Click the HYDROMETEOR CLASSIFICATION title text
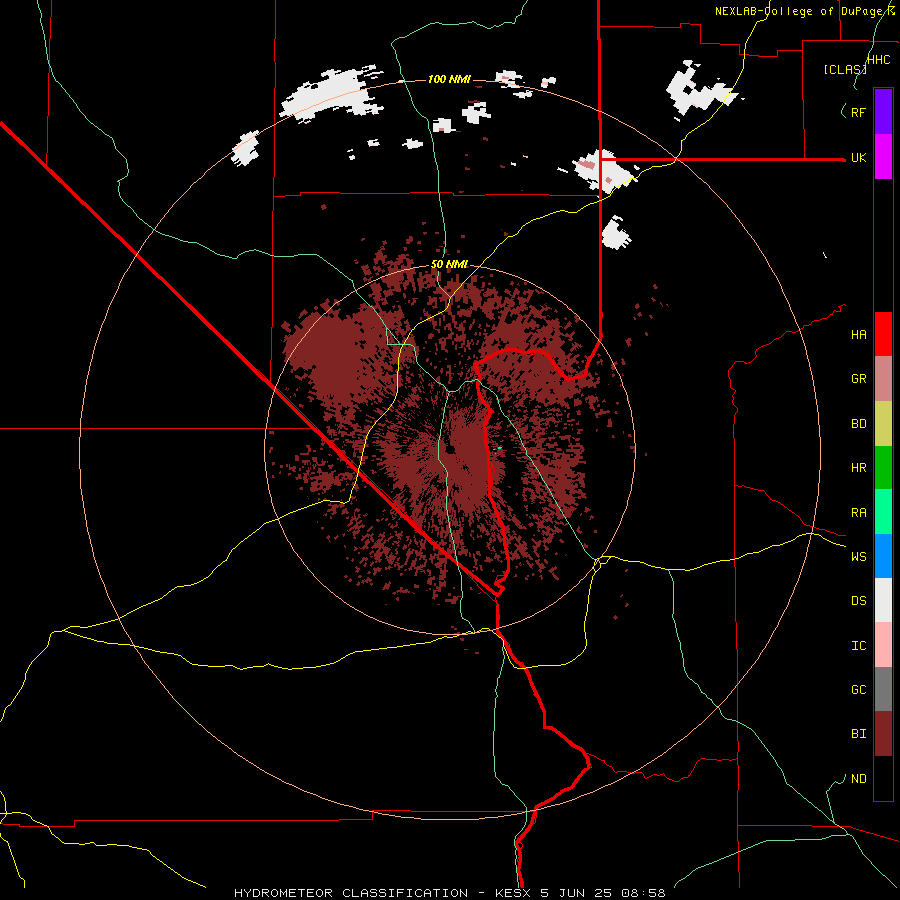This screenshot has height=900, width=900. pos(351,893)
